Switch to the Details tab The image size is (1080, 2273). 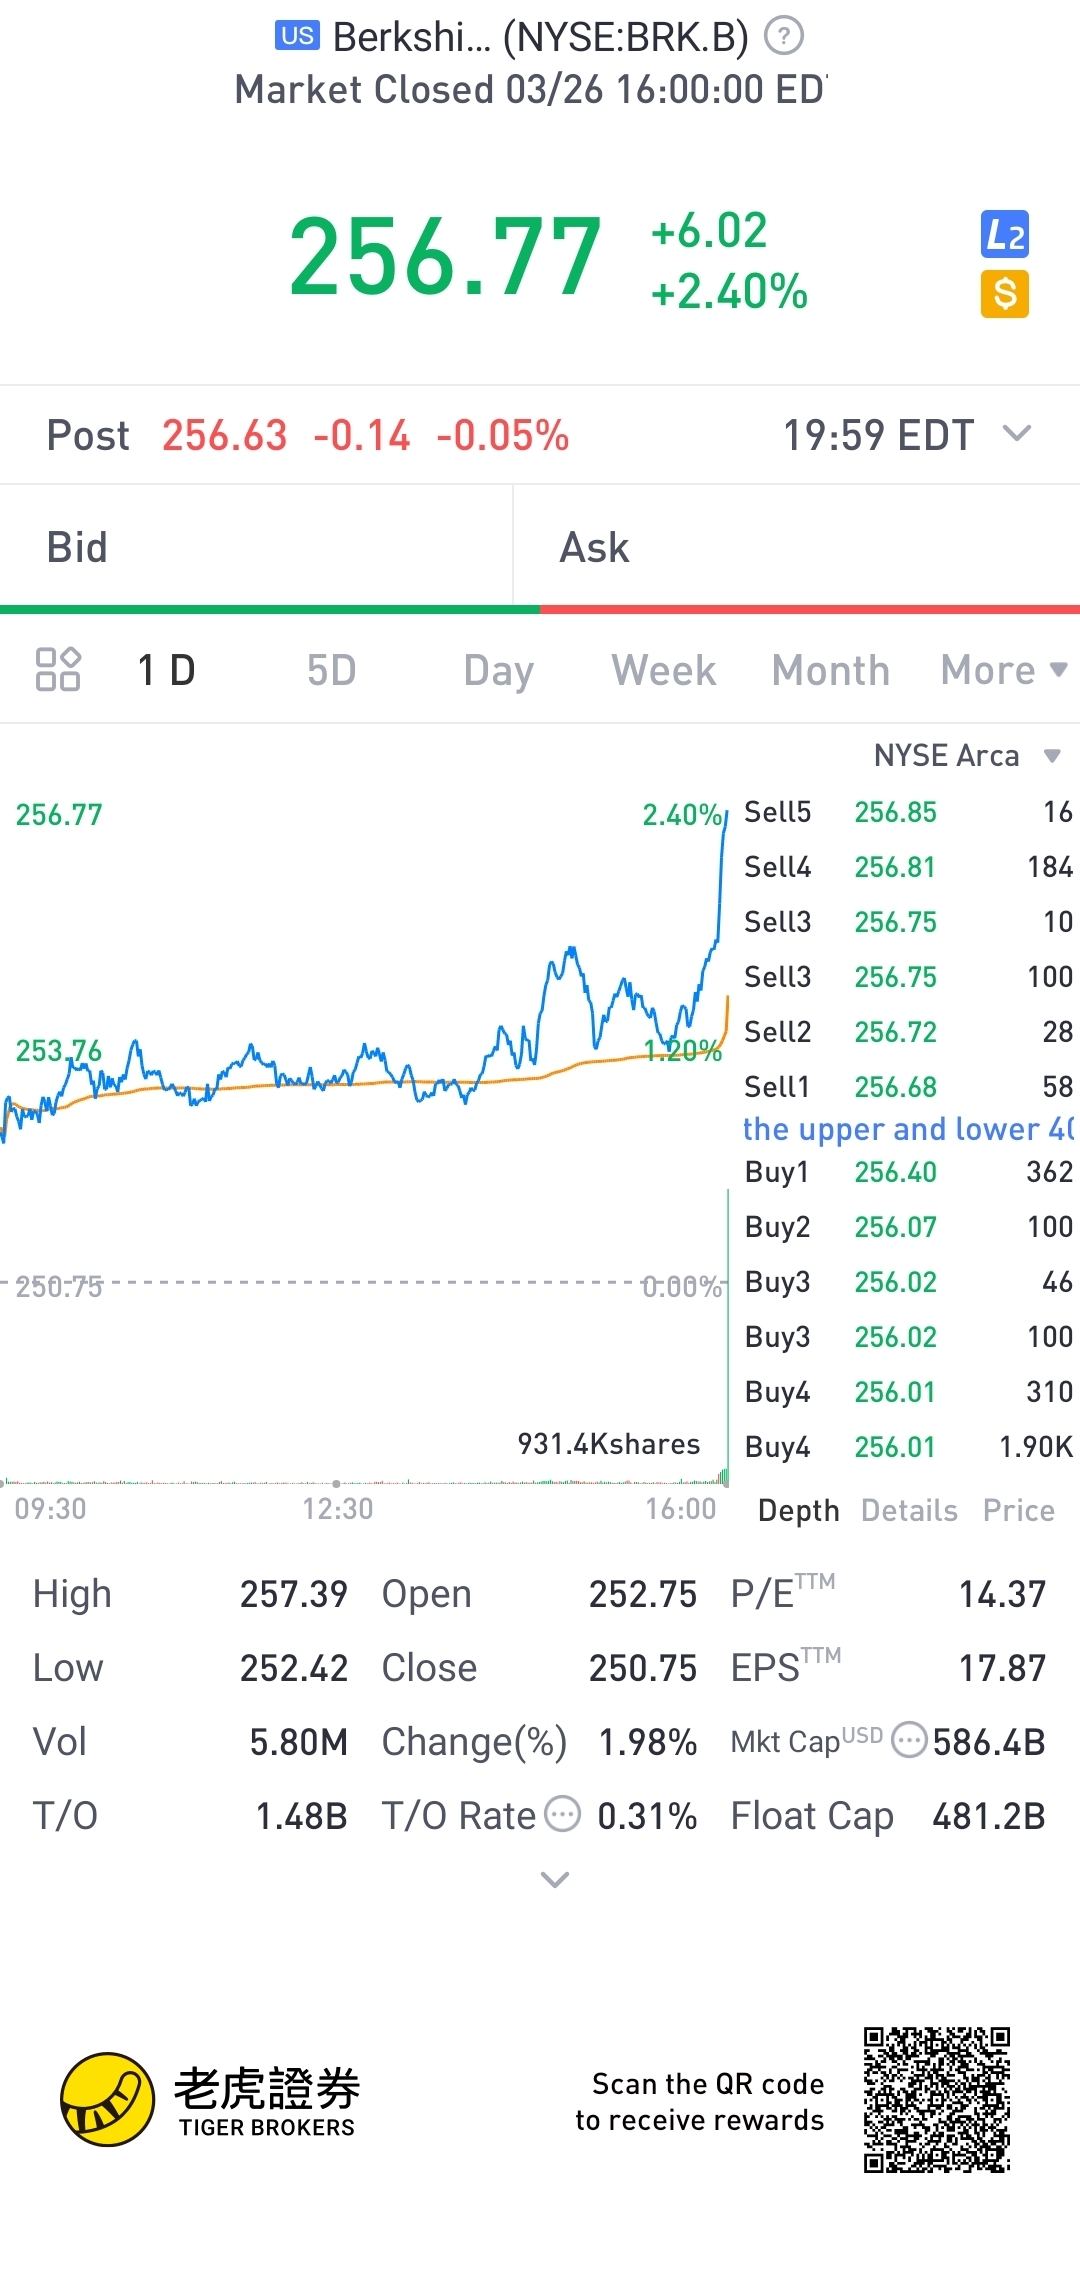pyautogui.click(x=909, y=1510)
